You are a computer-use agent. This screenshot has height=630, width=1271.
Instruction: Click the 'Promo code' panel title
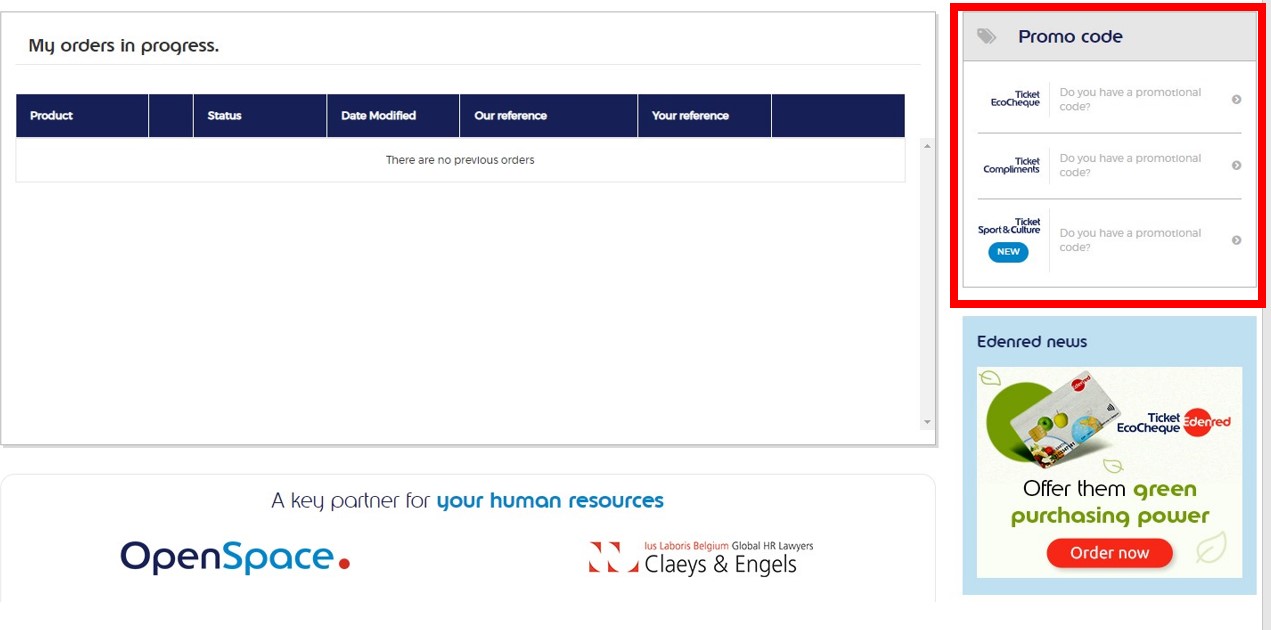tap(1070, 37)
